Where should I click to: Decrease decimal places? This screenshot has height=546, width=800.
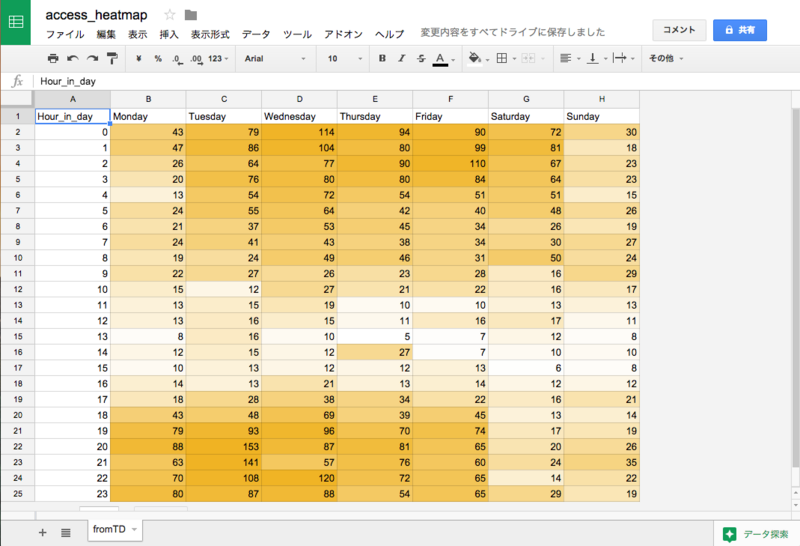pyautogui.click(x=177, y=59)
